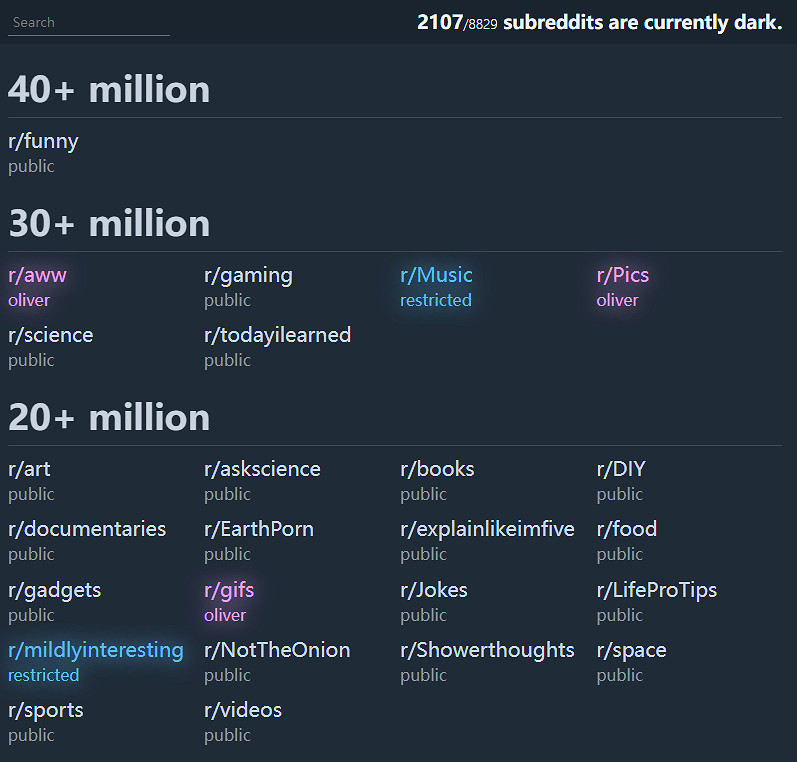Click the r/askscience link

[262, 469]
